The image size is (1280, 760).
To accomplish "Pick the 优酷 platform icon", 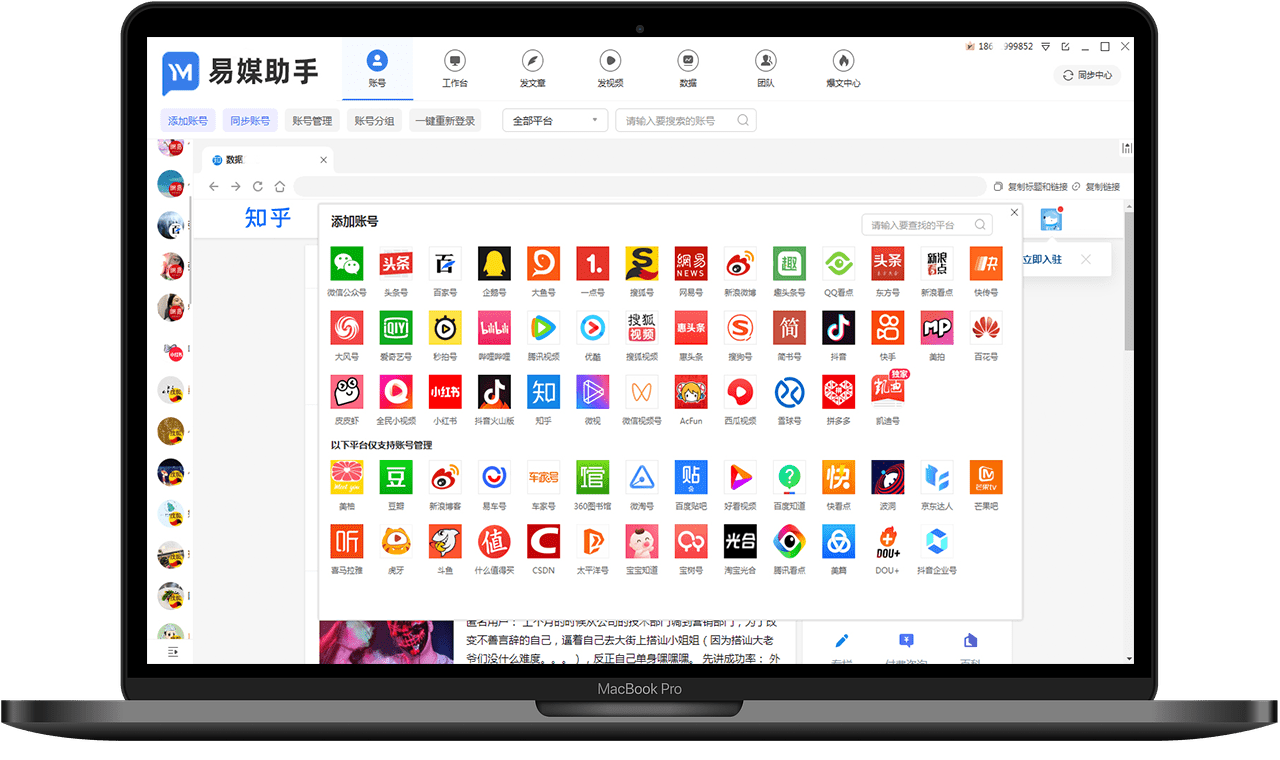I will tap(593, 328).
